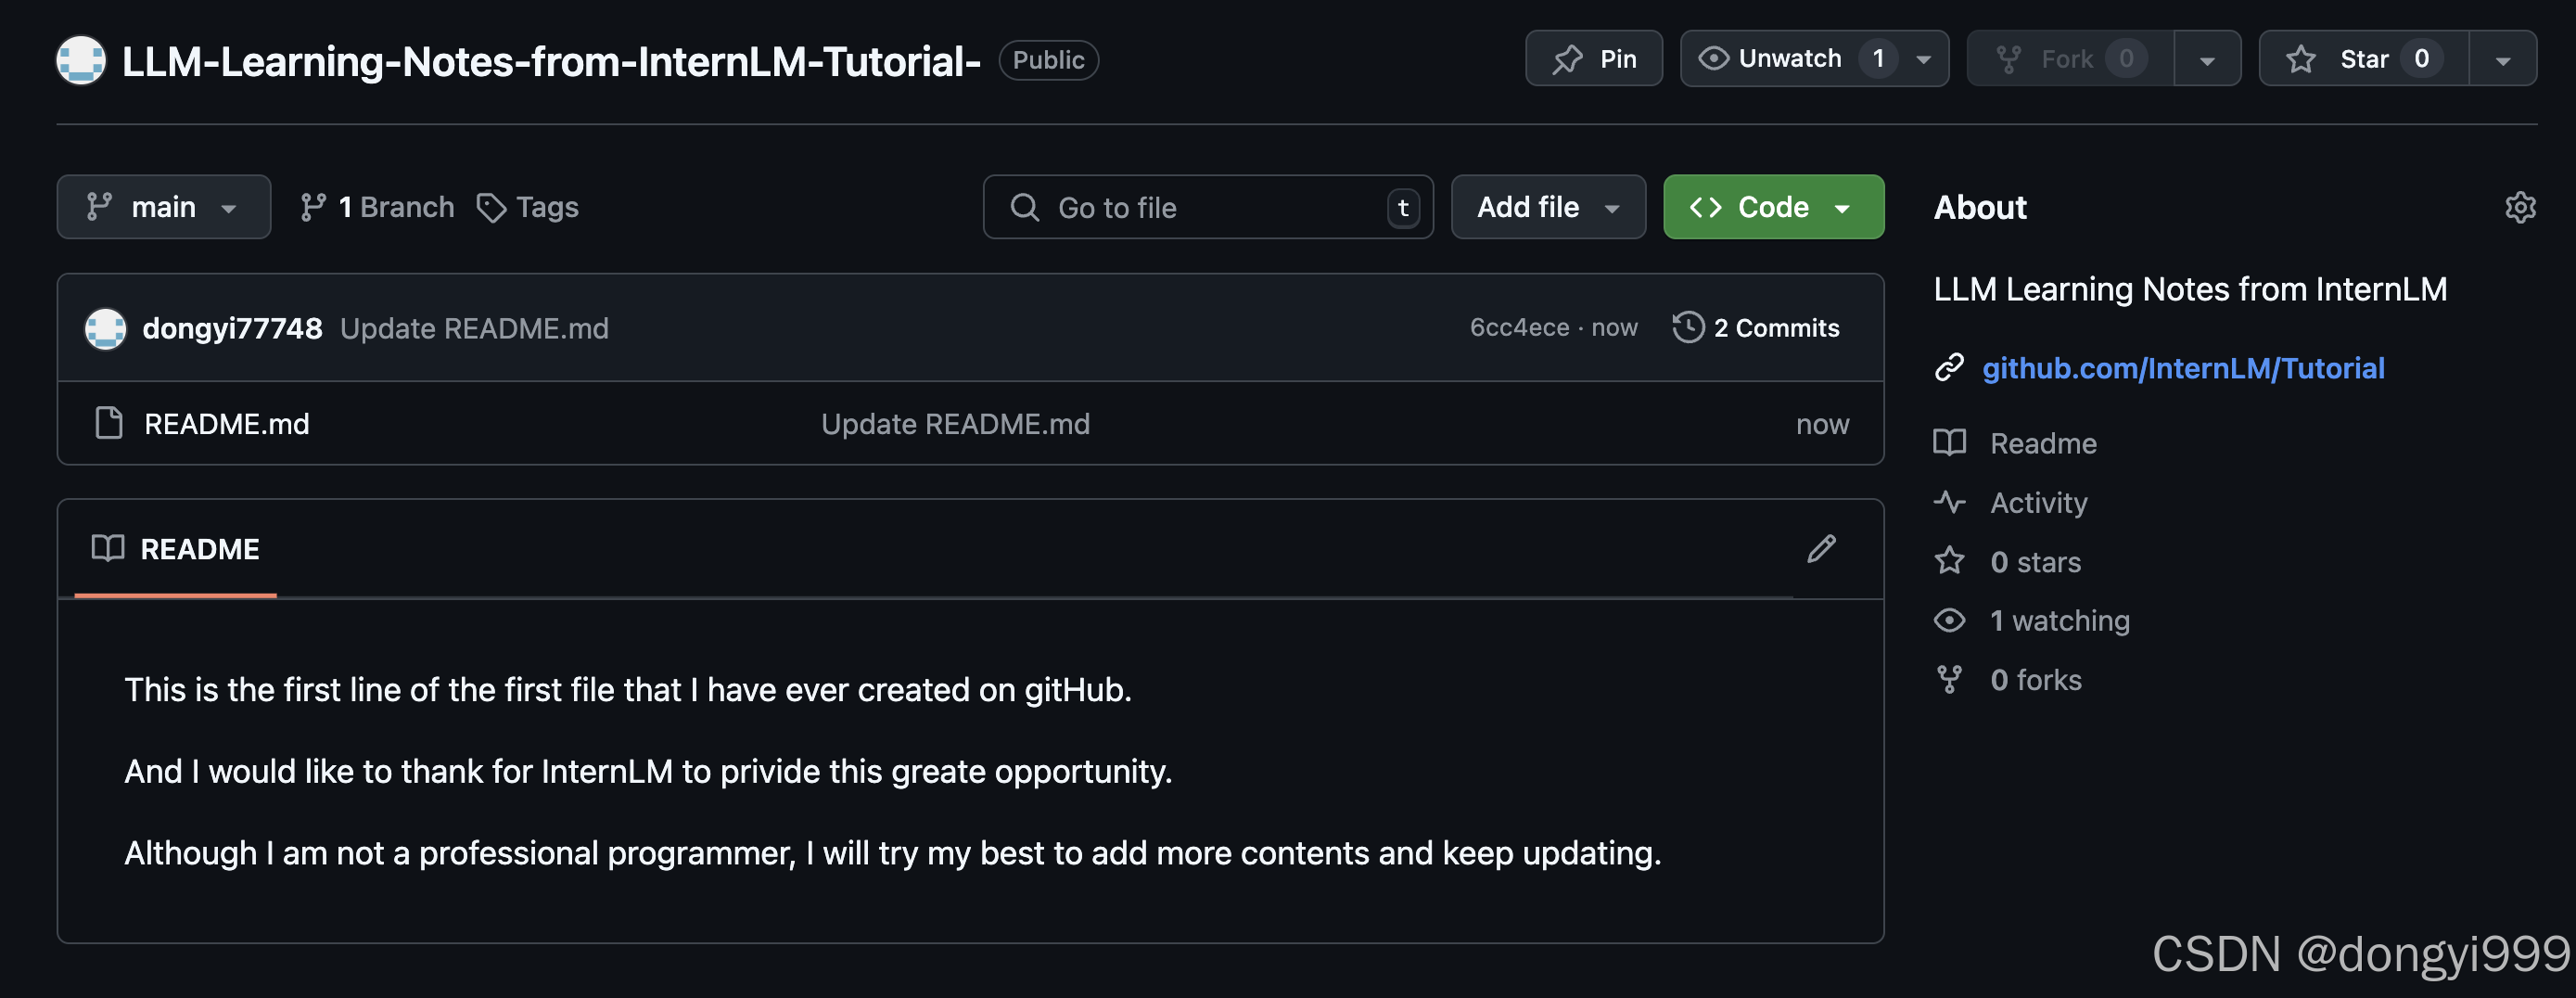Open the Fork options dropdown arrow
Screen dimensions: 2576x998
click(2207, 59)
